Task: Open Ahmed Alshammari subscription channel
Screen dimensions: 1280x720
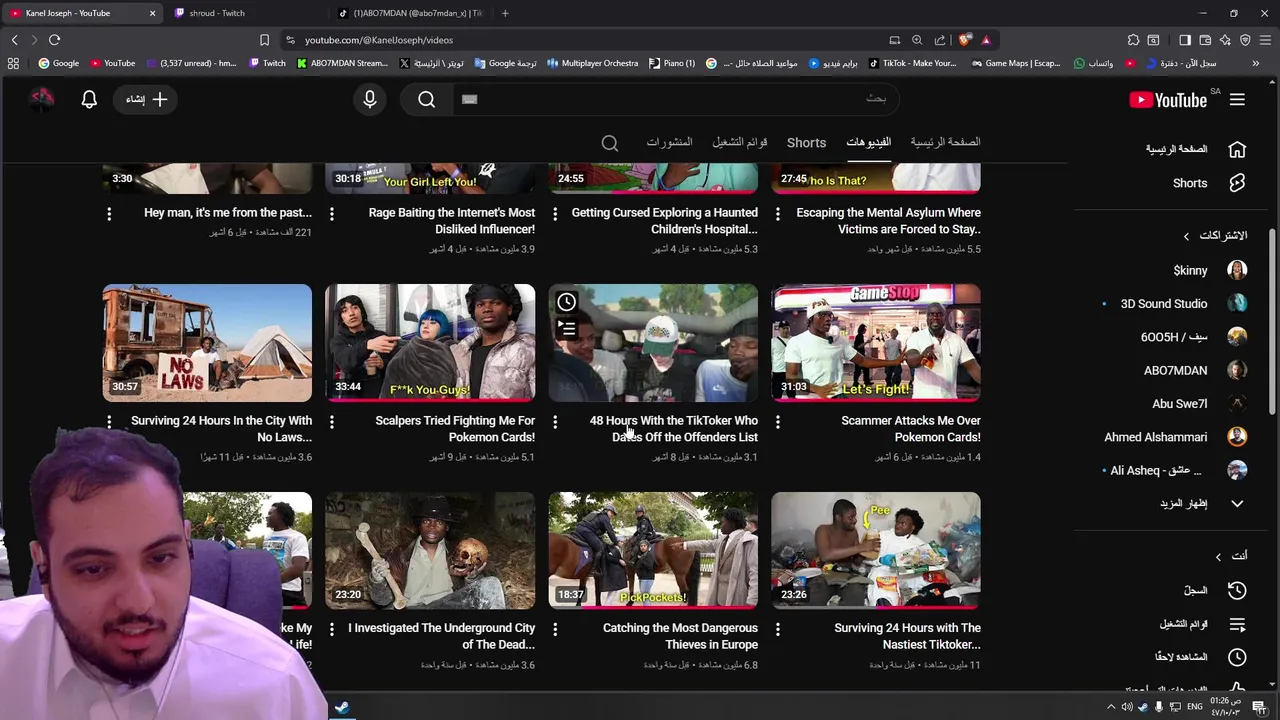Action: (x=1175, y=437)
